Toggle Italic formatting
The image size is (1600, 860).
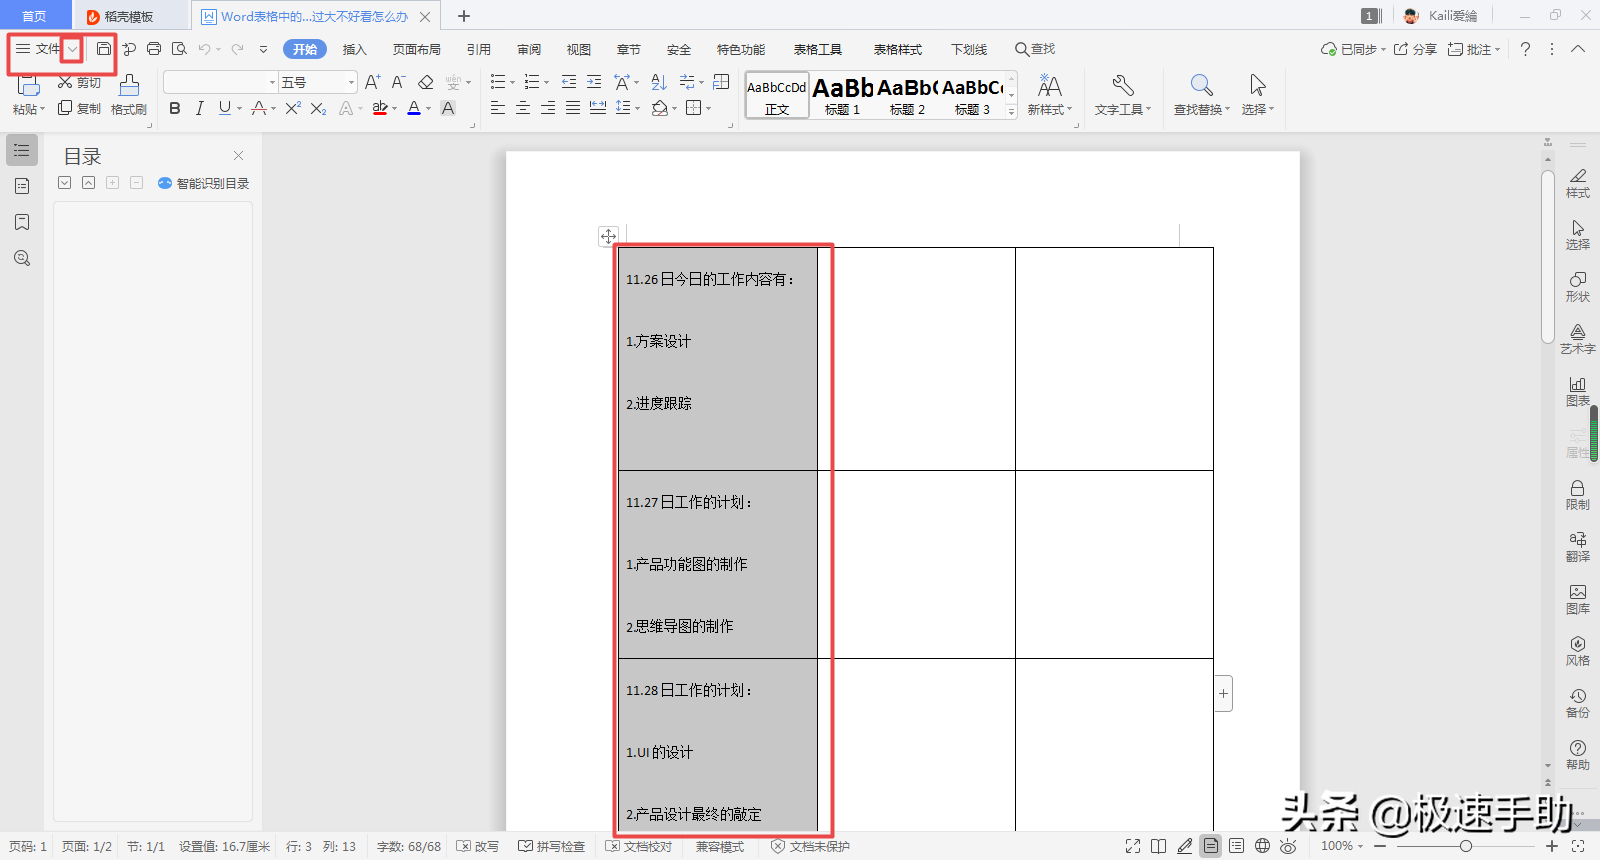tap(199, 108)
